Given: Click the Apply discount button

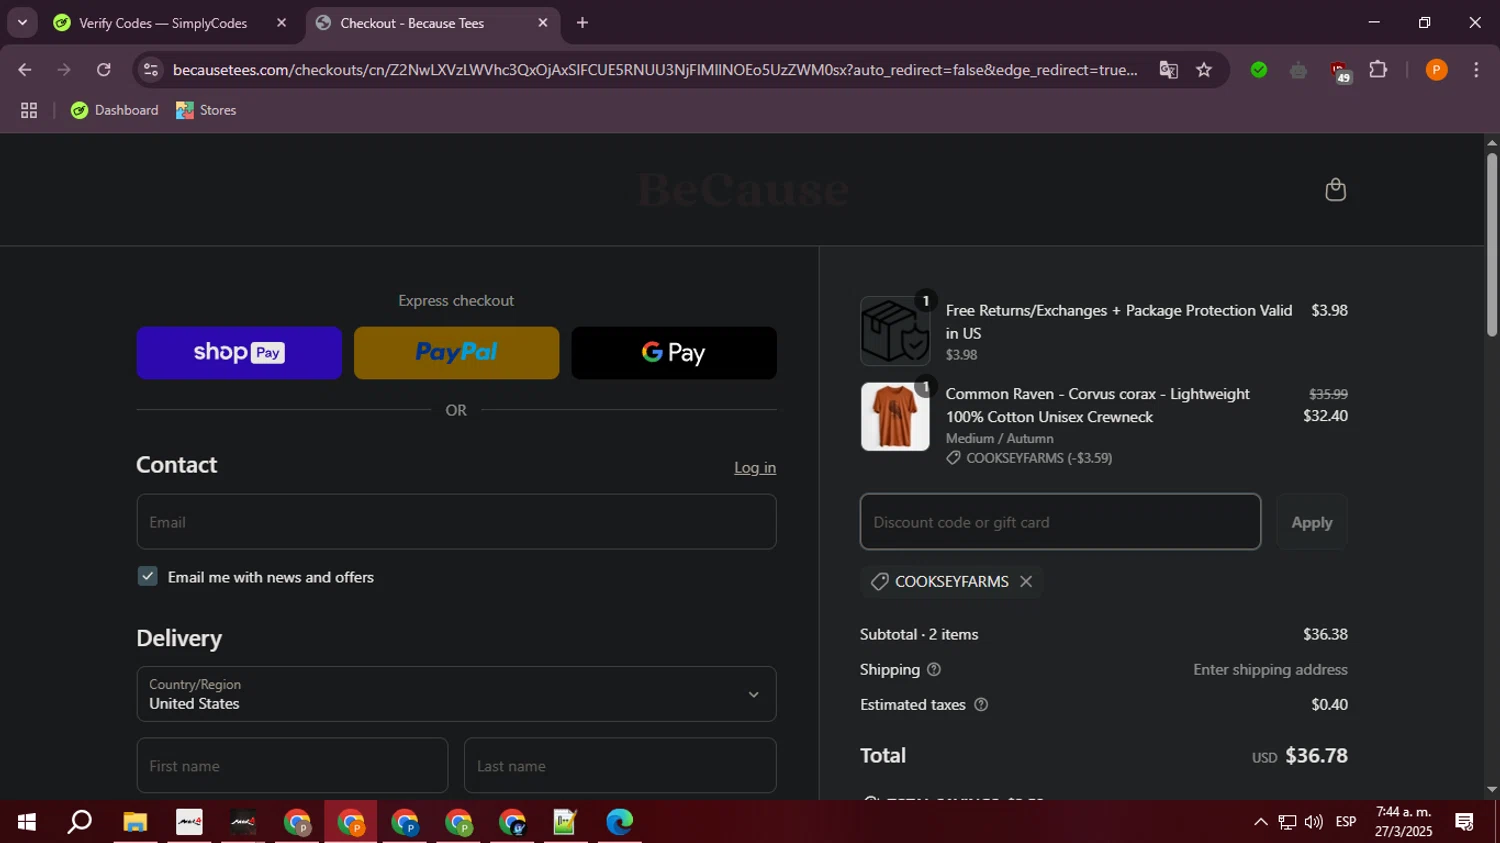Looking at the screenshot, I should coord(1311,522).
